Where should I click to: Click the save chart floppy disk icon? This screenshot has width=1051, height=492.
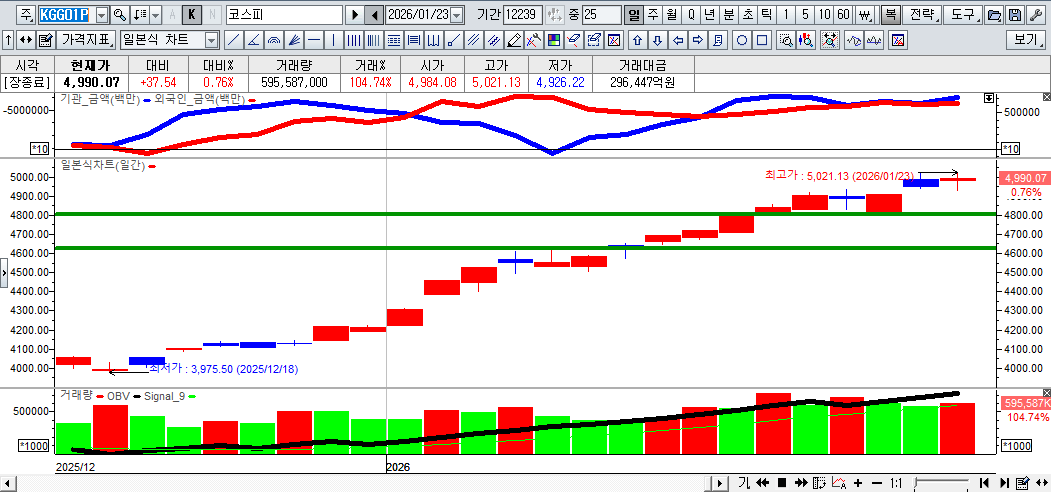(x=1014, y=15)
